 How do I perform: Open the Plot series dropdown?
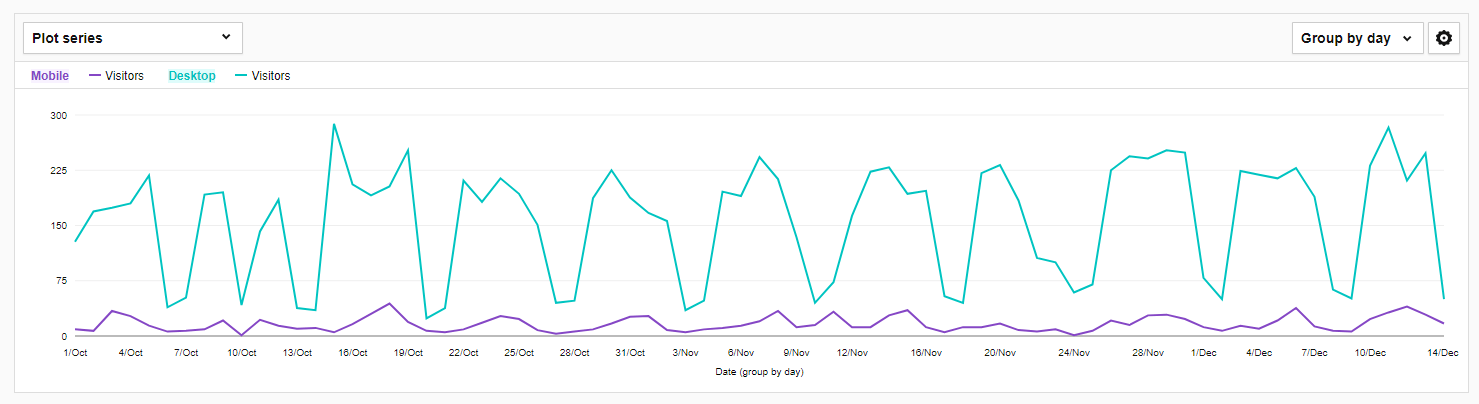coord(133,38)
